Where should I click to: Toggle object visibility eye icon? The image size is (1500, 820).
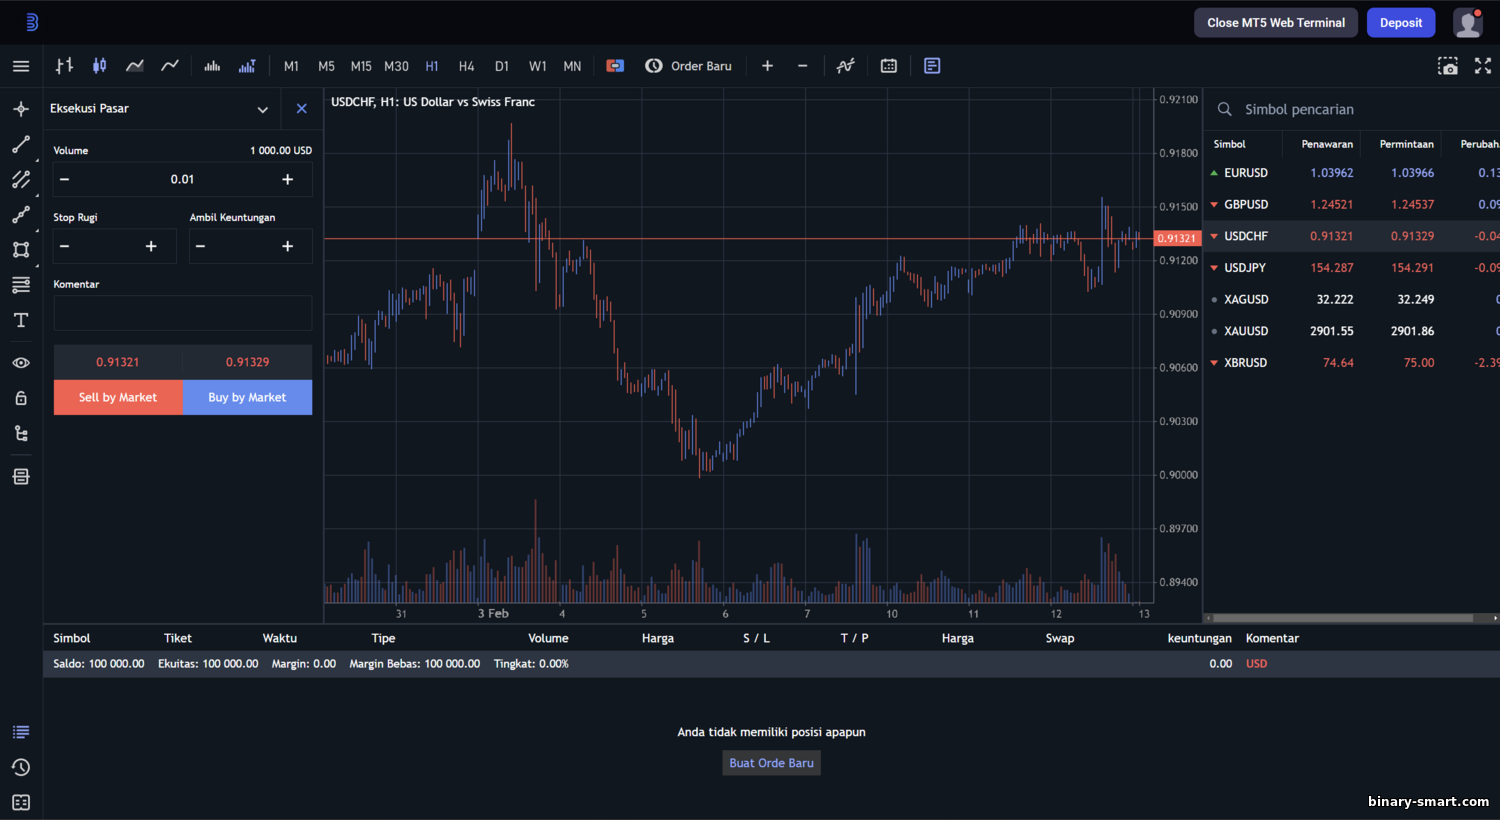coord(21,363)
